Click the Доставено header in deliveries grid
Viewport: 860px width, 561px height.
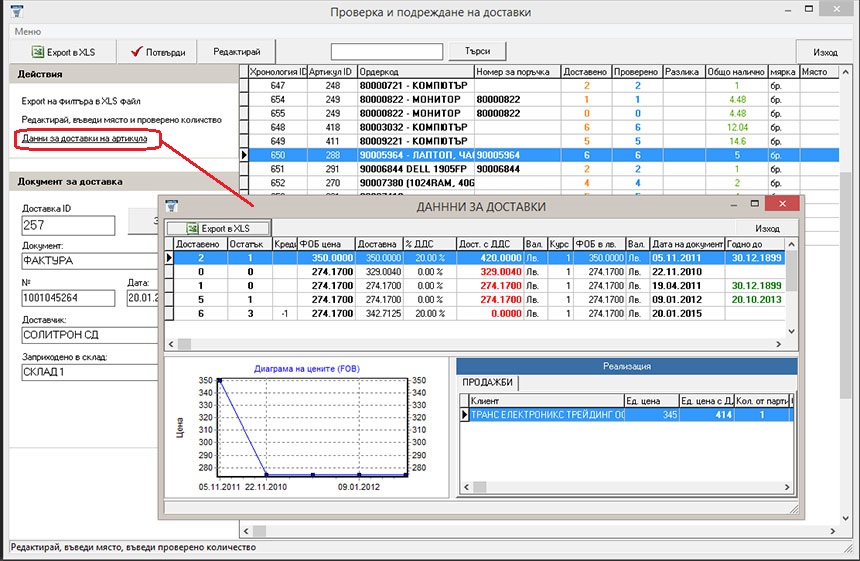point(201,244)
